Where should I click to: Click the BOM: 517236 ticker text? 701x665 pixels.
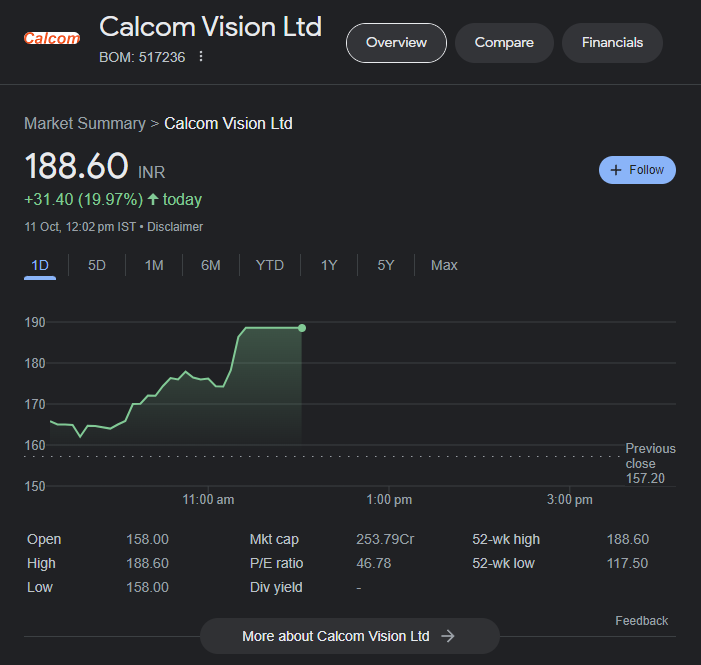click(x=142, y=57)
